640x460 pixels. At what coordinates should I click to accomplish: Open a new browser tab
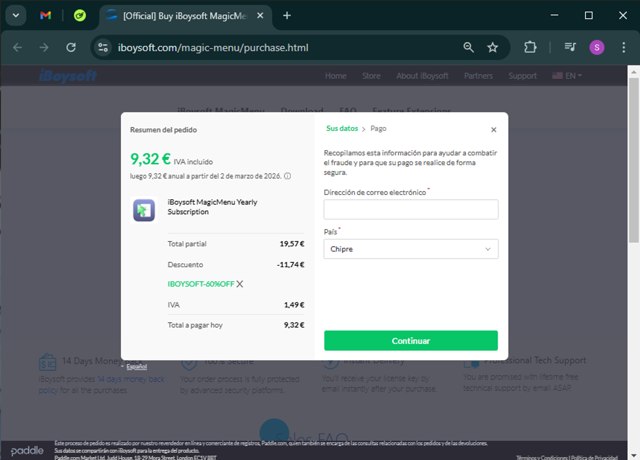coord(287,16)
